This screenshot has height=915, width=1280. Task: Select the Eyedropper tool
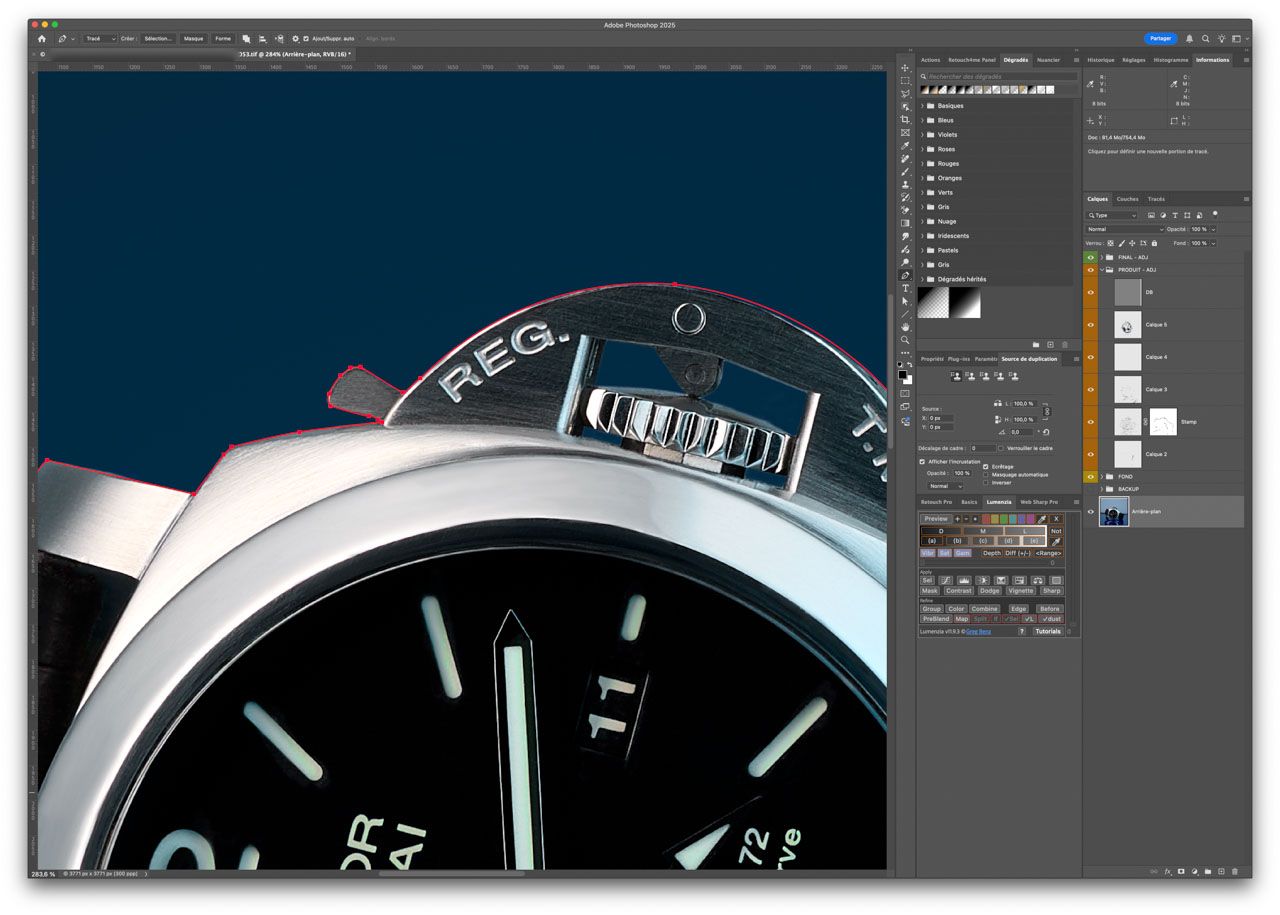pyautogui.click(x=905, y=146)
